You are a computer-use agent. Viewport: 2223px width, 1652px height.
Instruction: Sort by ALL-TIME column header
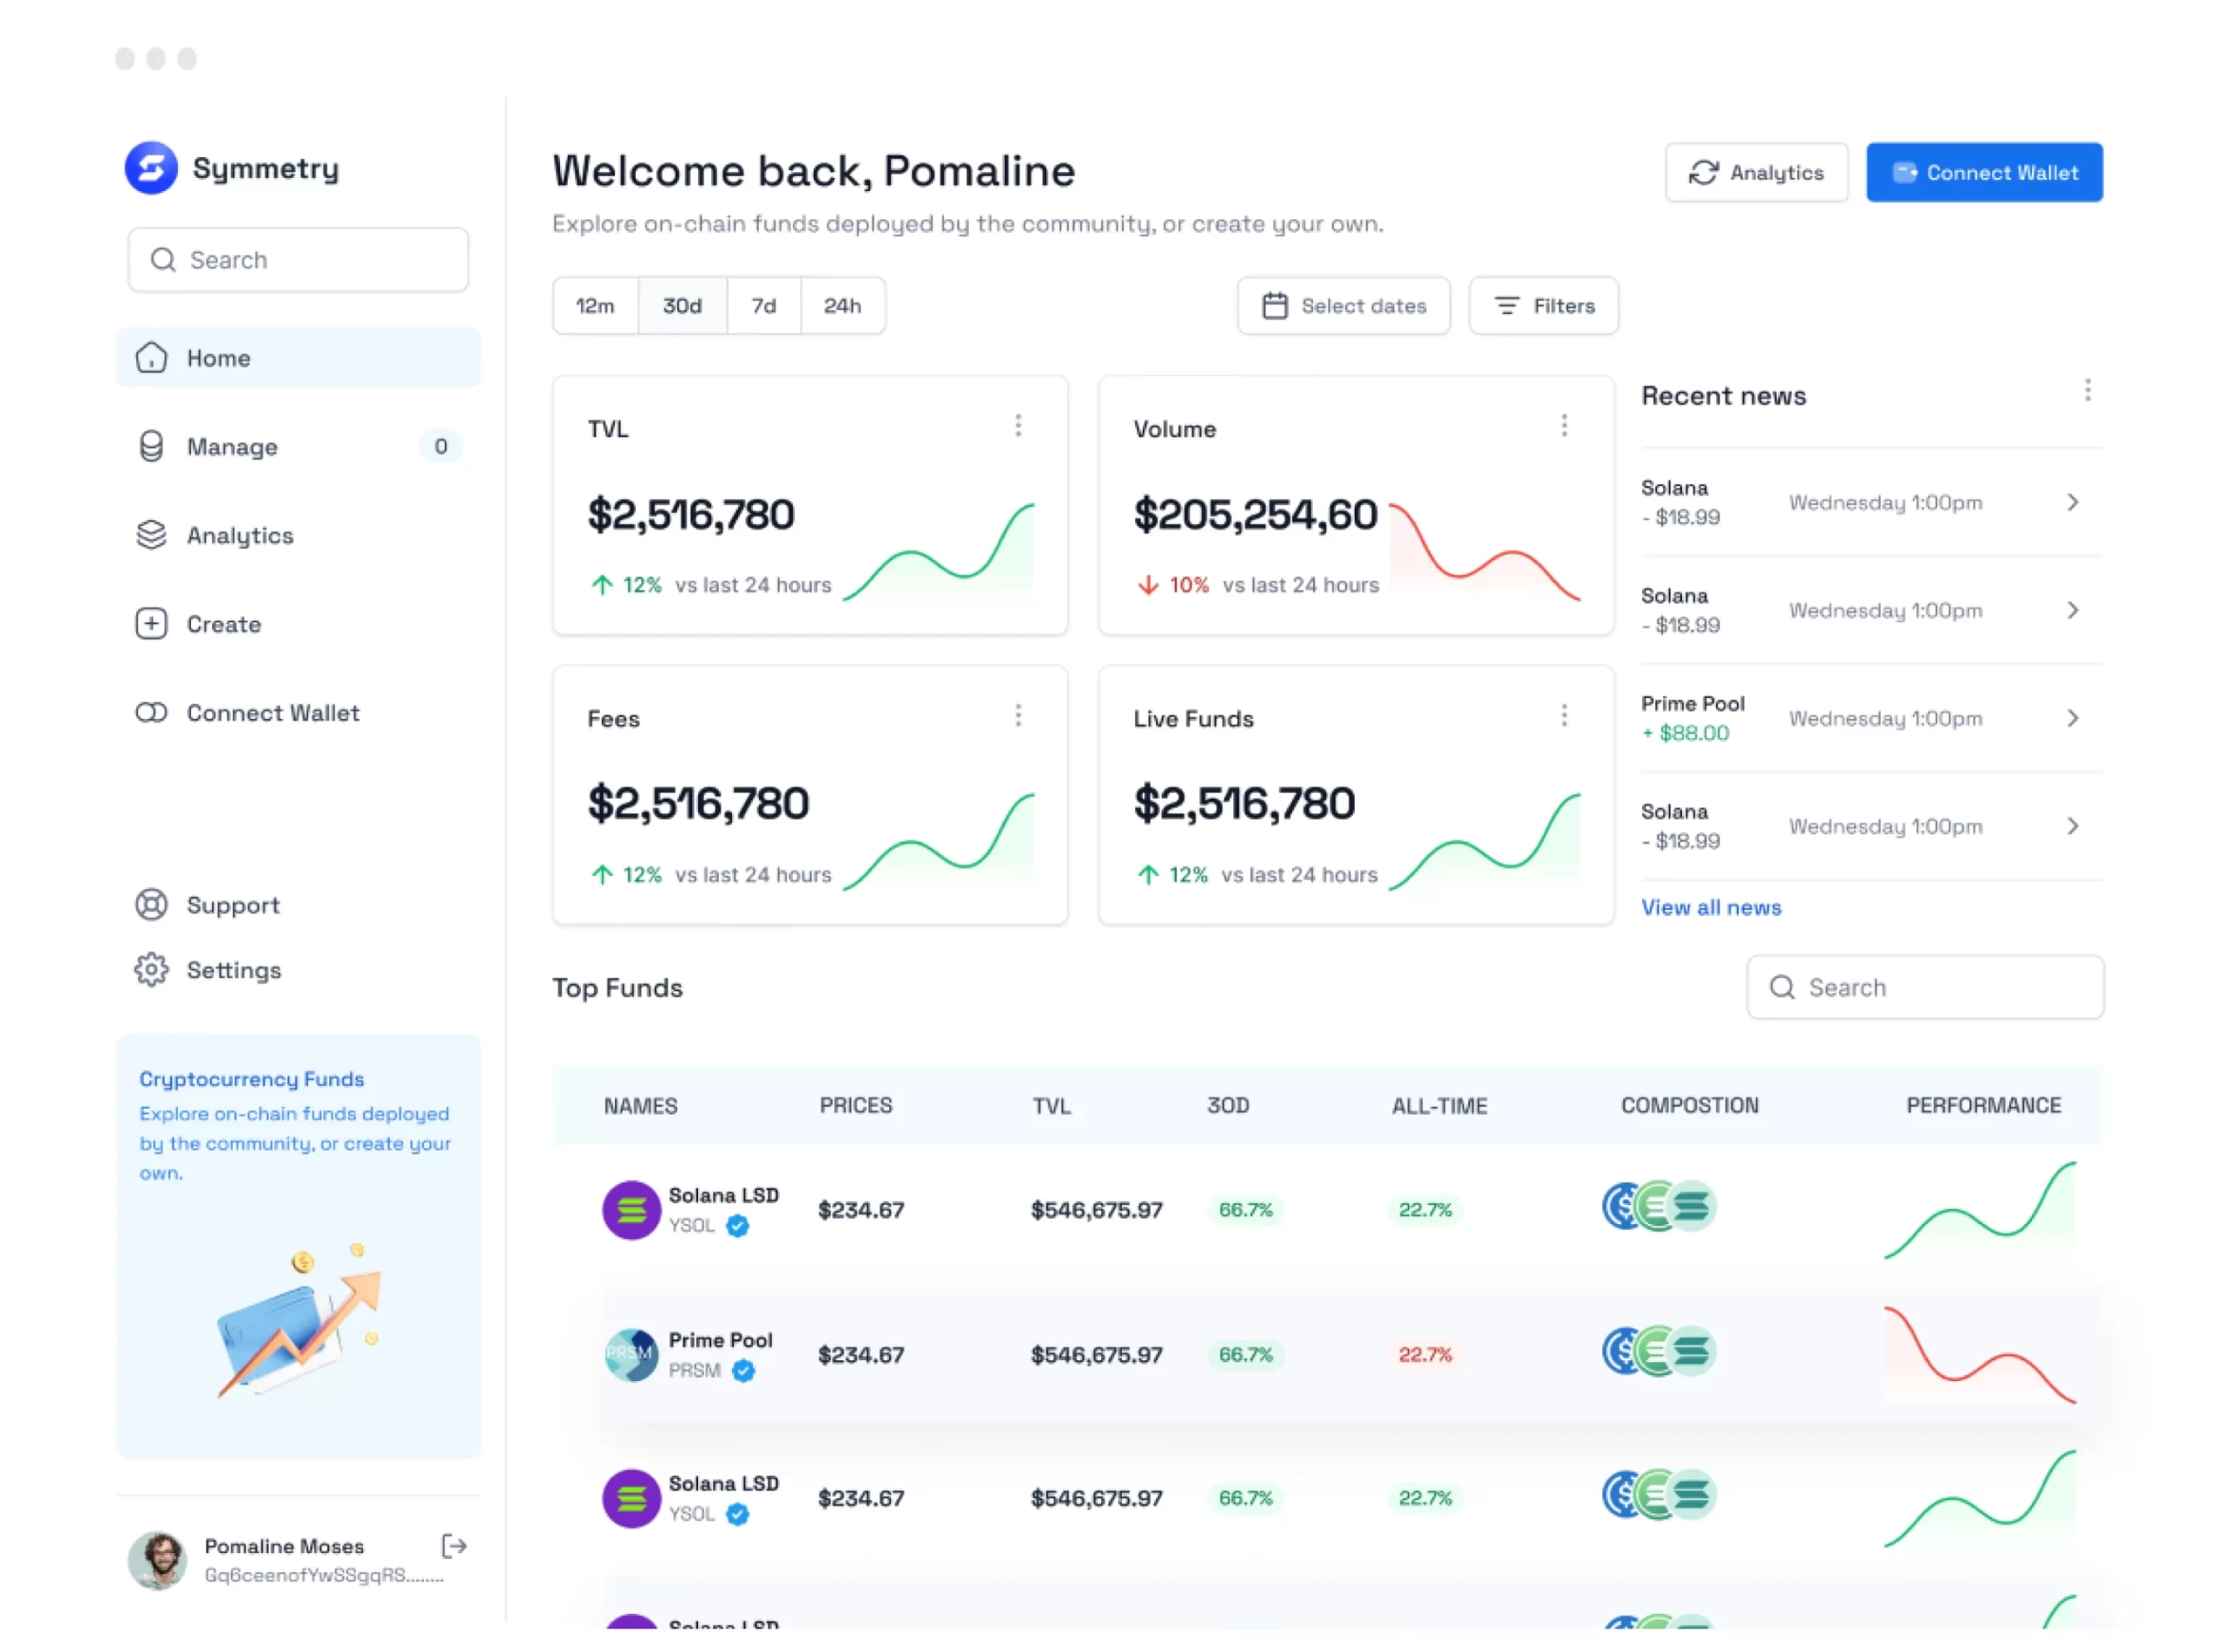click(x=1440, y=1106)
